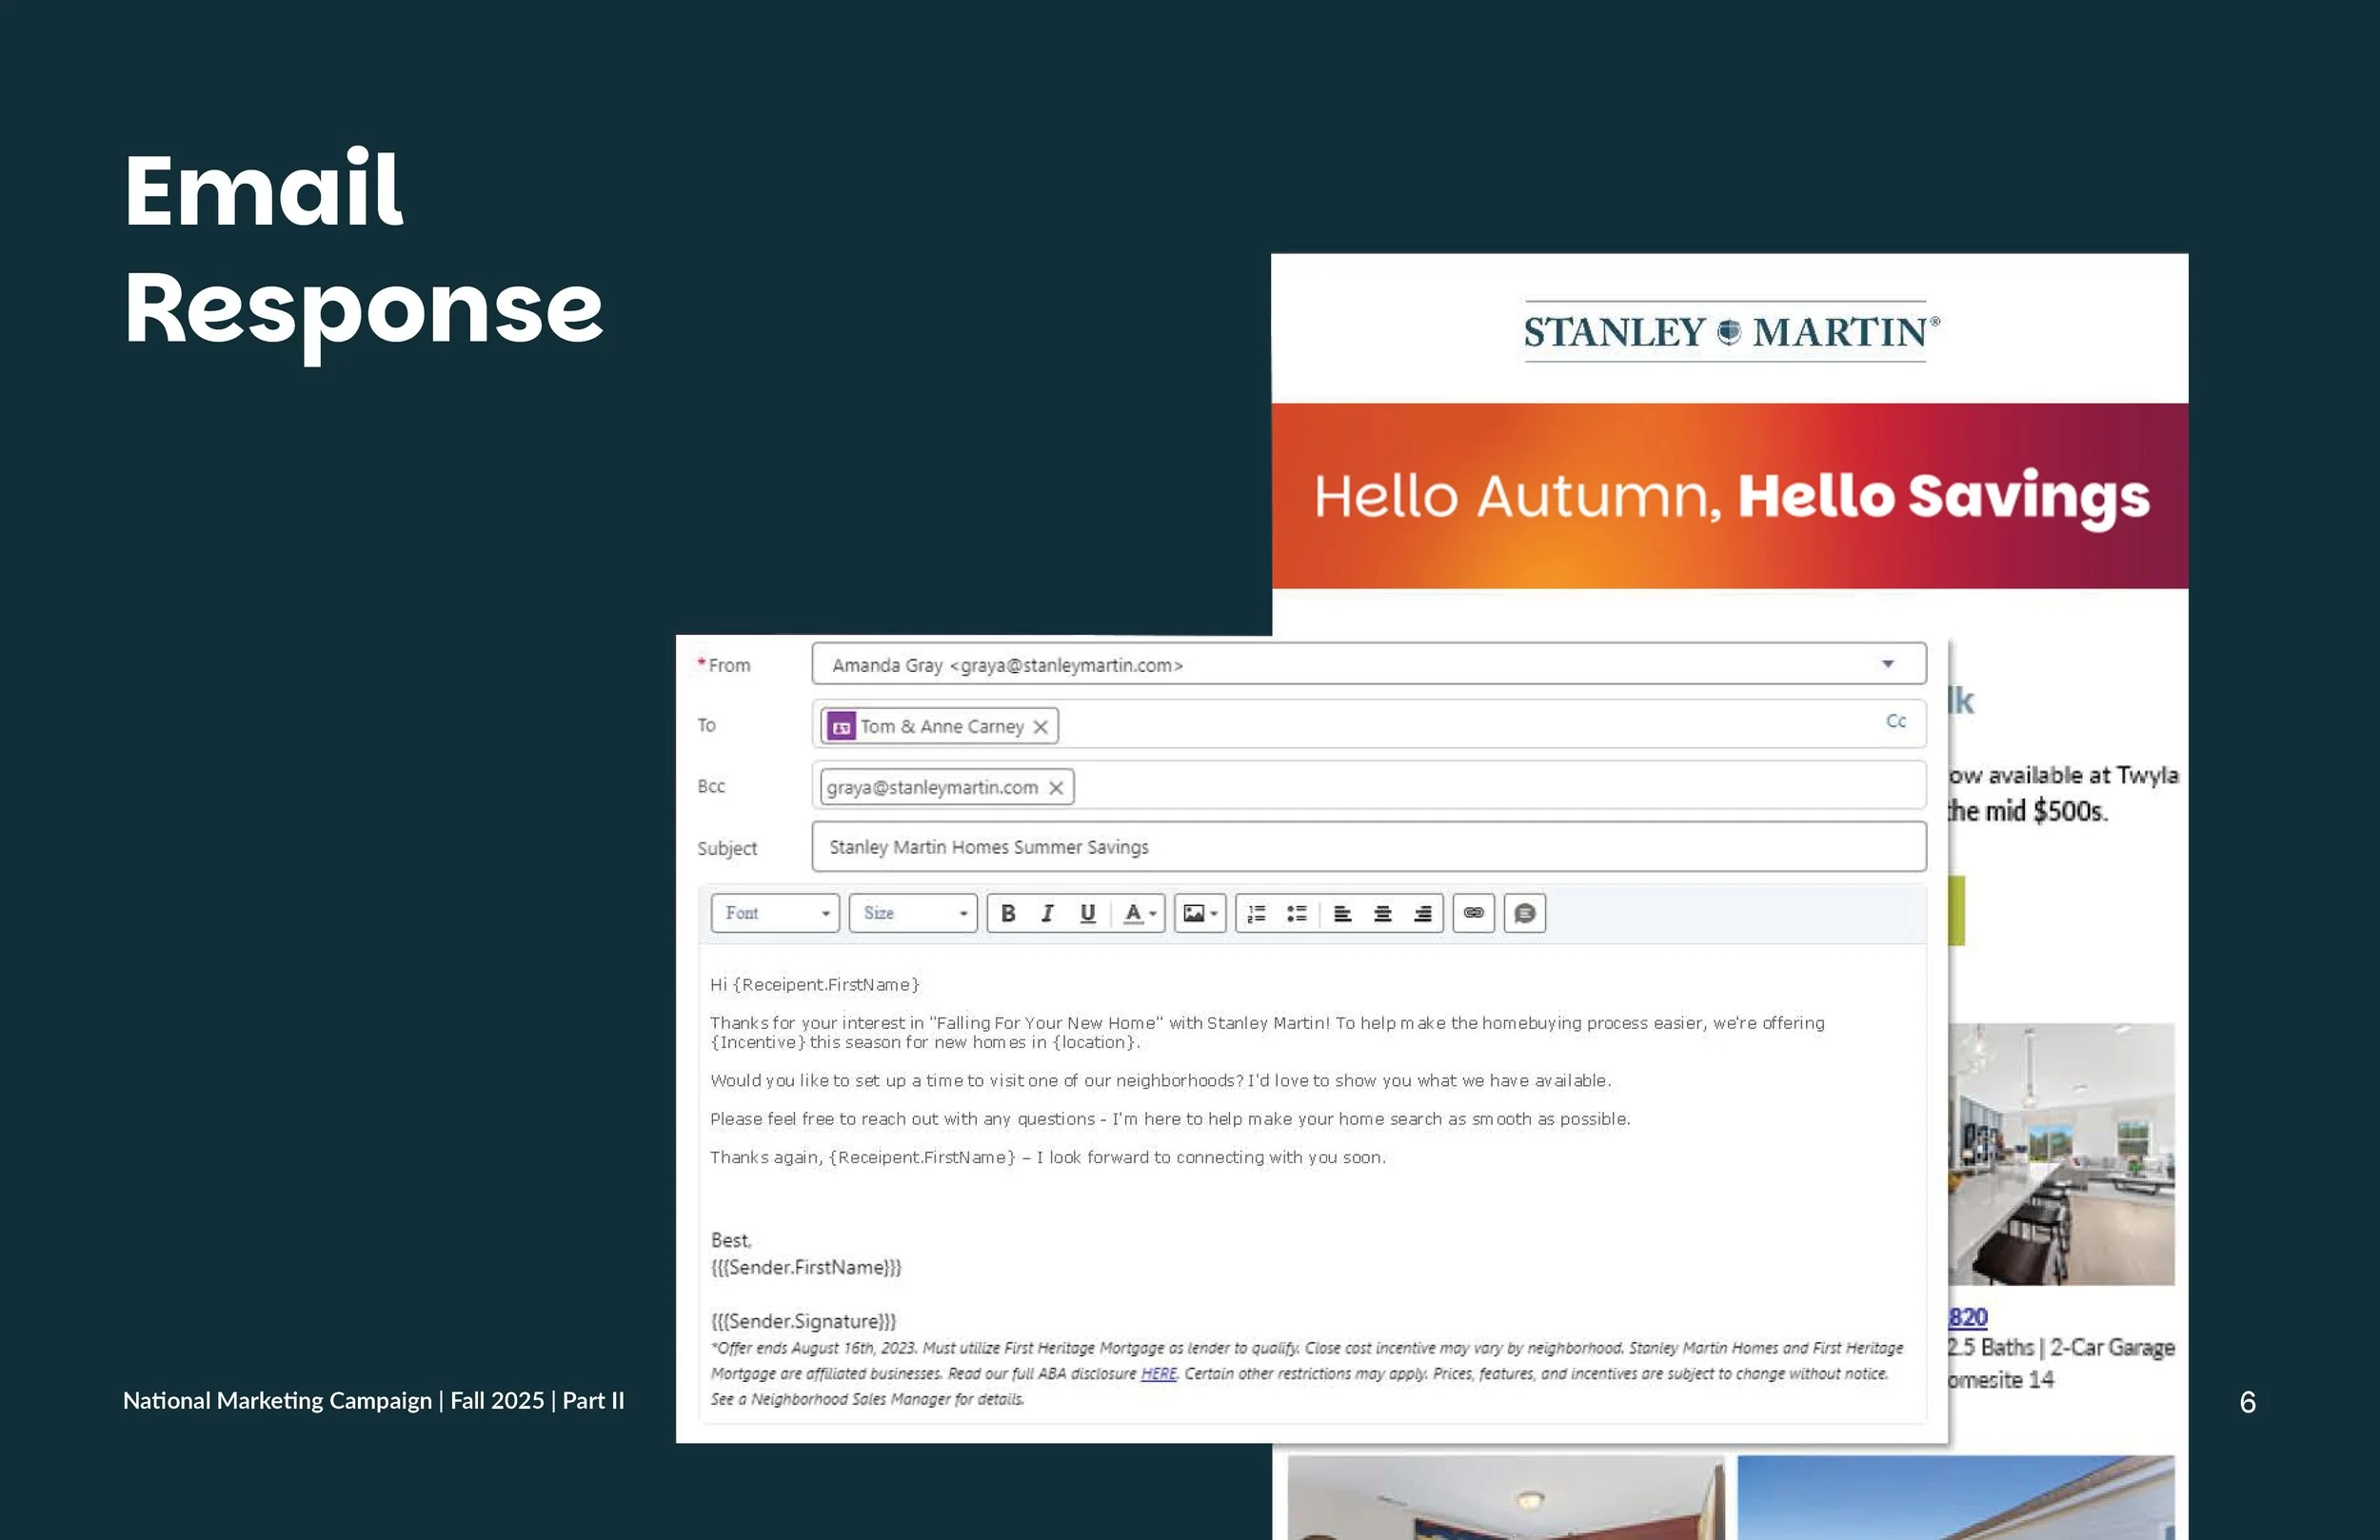Center align the email text
2380x1540 pixels.
(x=1383, y=913)
